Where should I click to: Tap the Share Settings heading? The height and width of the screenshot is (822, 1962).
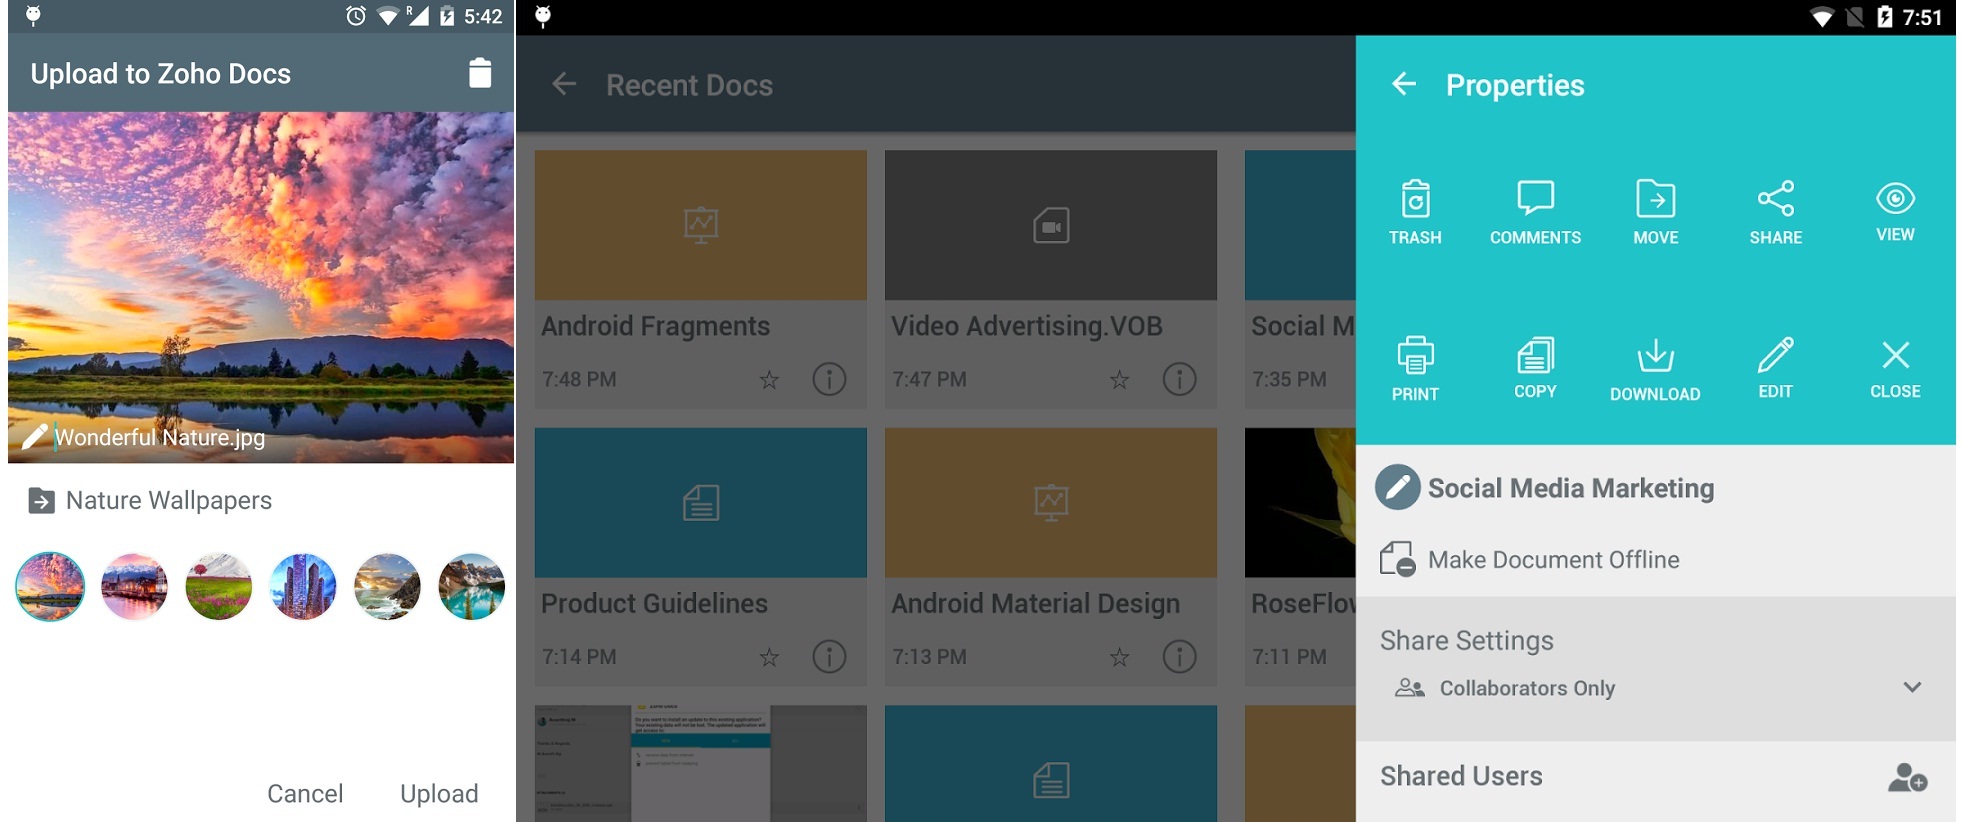point(1467,640)
